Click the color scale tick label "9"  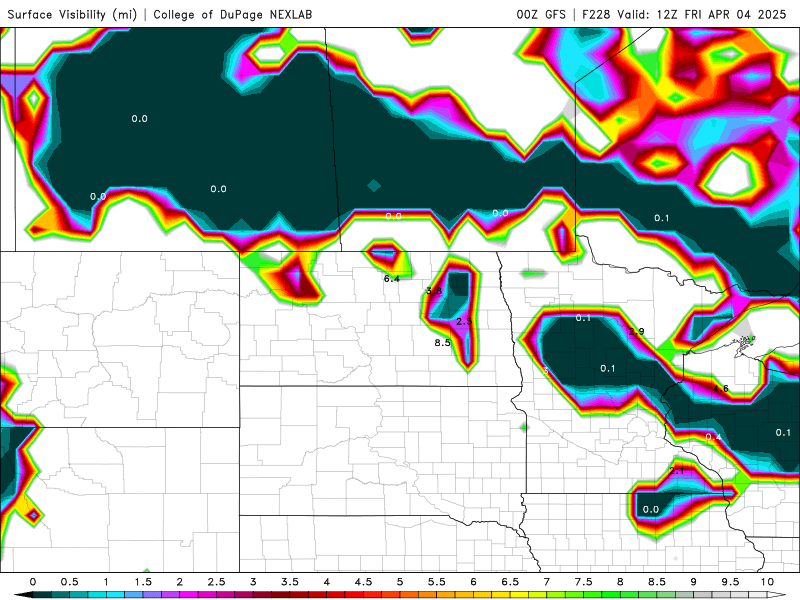[694, 582]
